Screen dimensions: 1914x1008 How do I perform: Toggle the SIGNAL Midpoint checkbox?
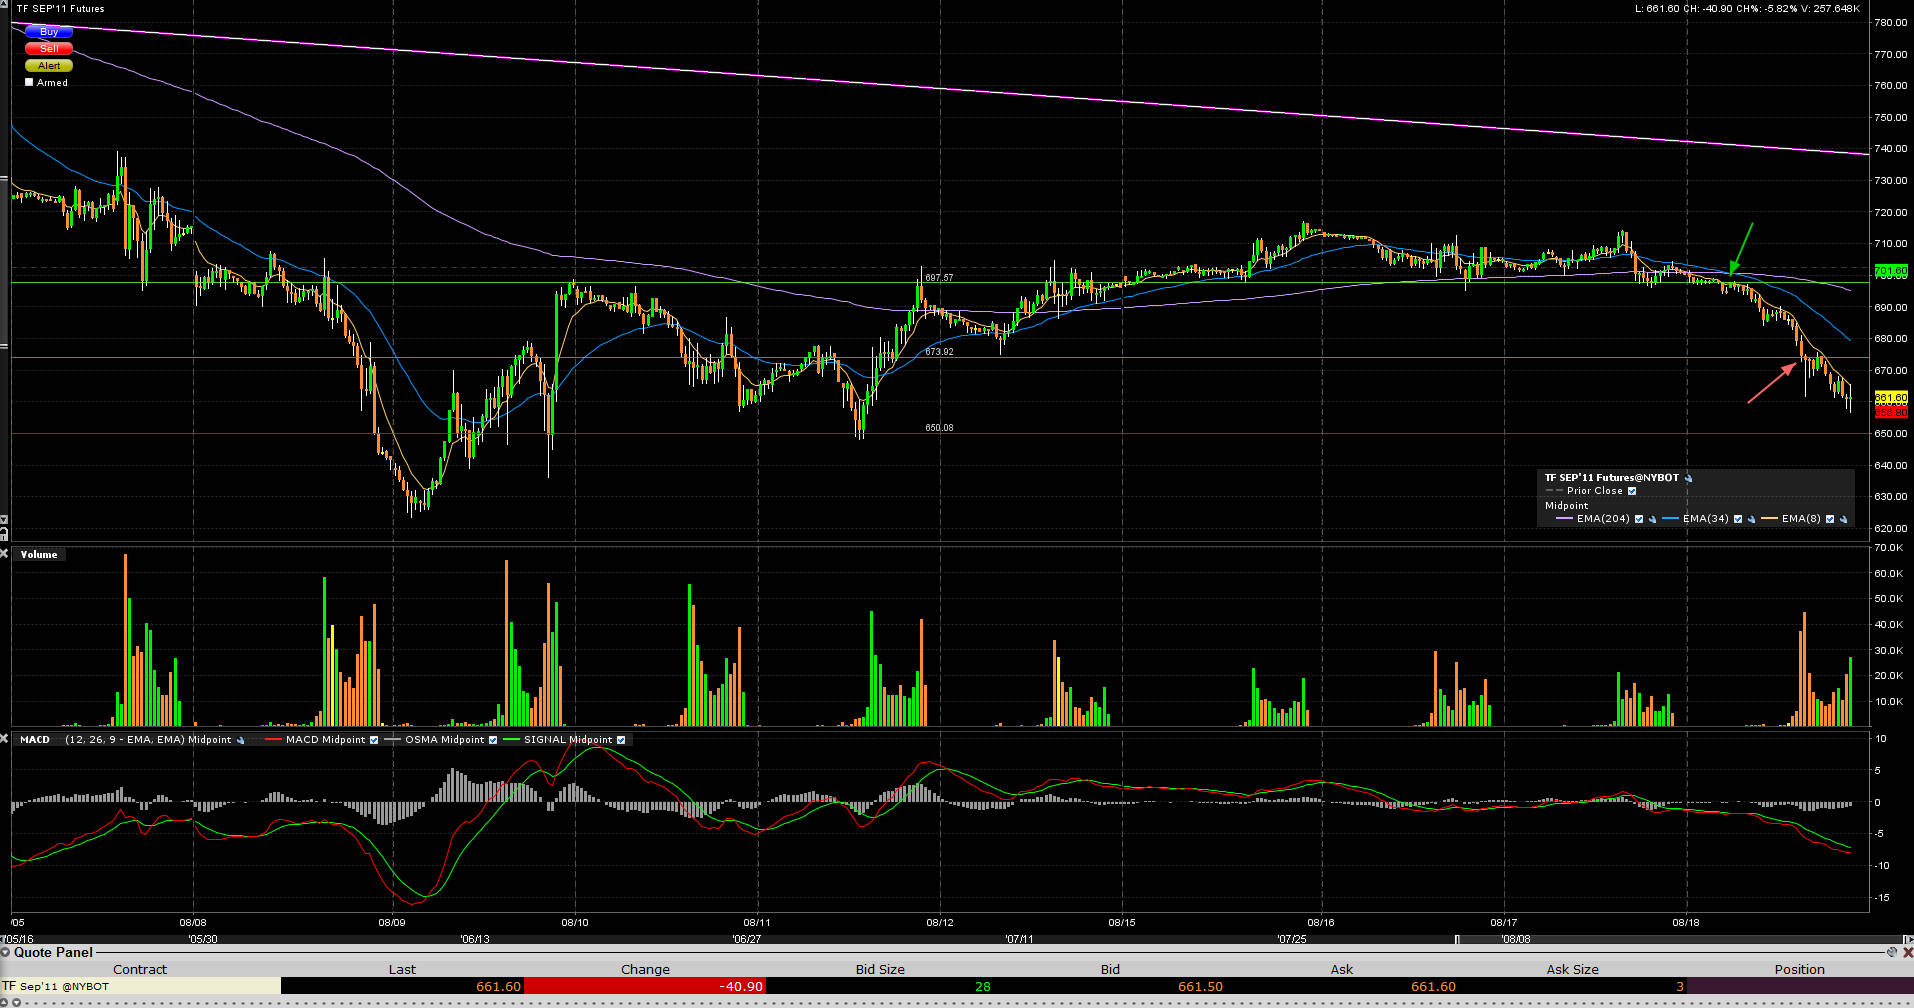(621, 740)
